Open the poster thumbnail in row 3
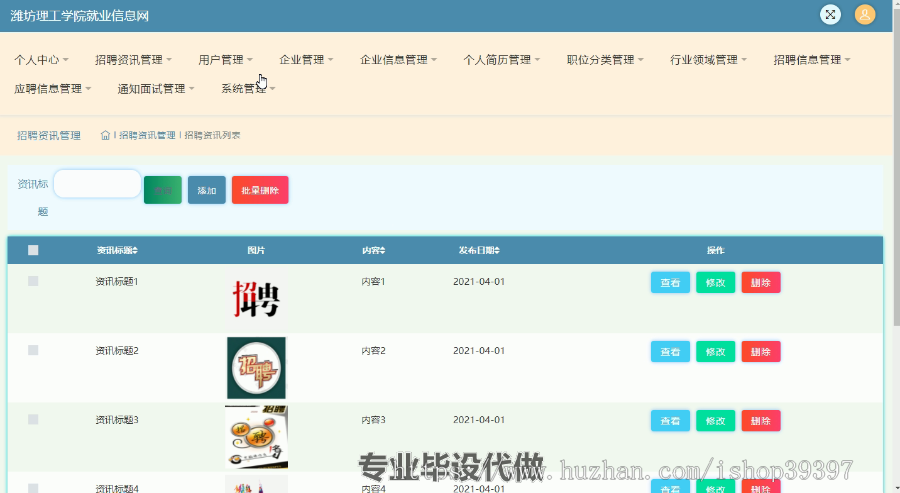900x493 pixels. pos(256,437)
